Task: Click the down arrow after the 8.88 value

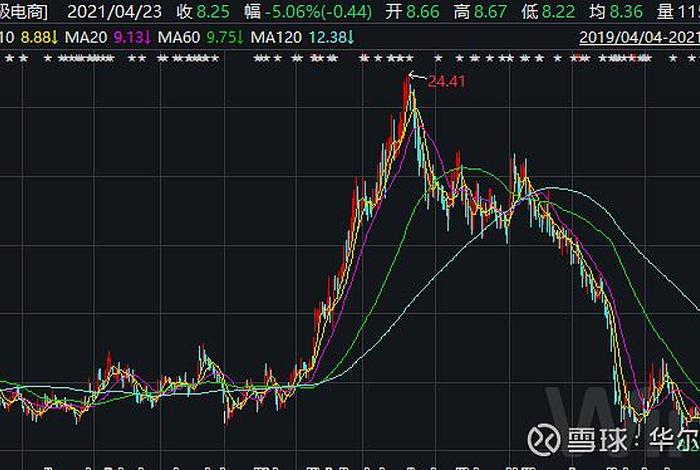Action: coord(55,37)
